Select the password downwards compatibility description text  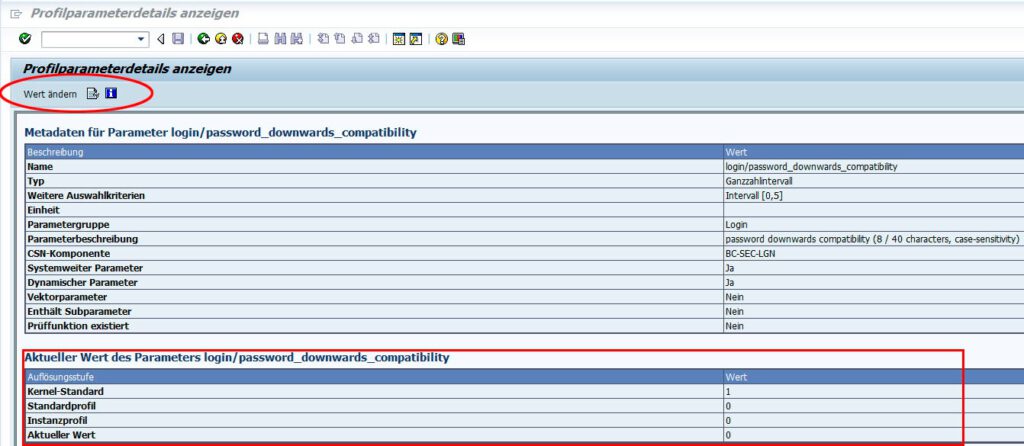pos(872,239)
